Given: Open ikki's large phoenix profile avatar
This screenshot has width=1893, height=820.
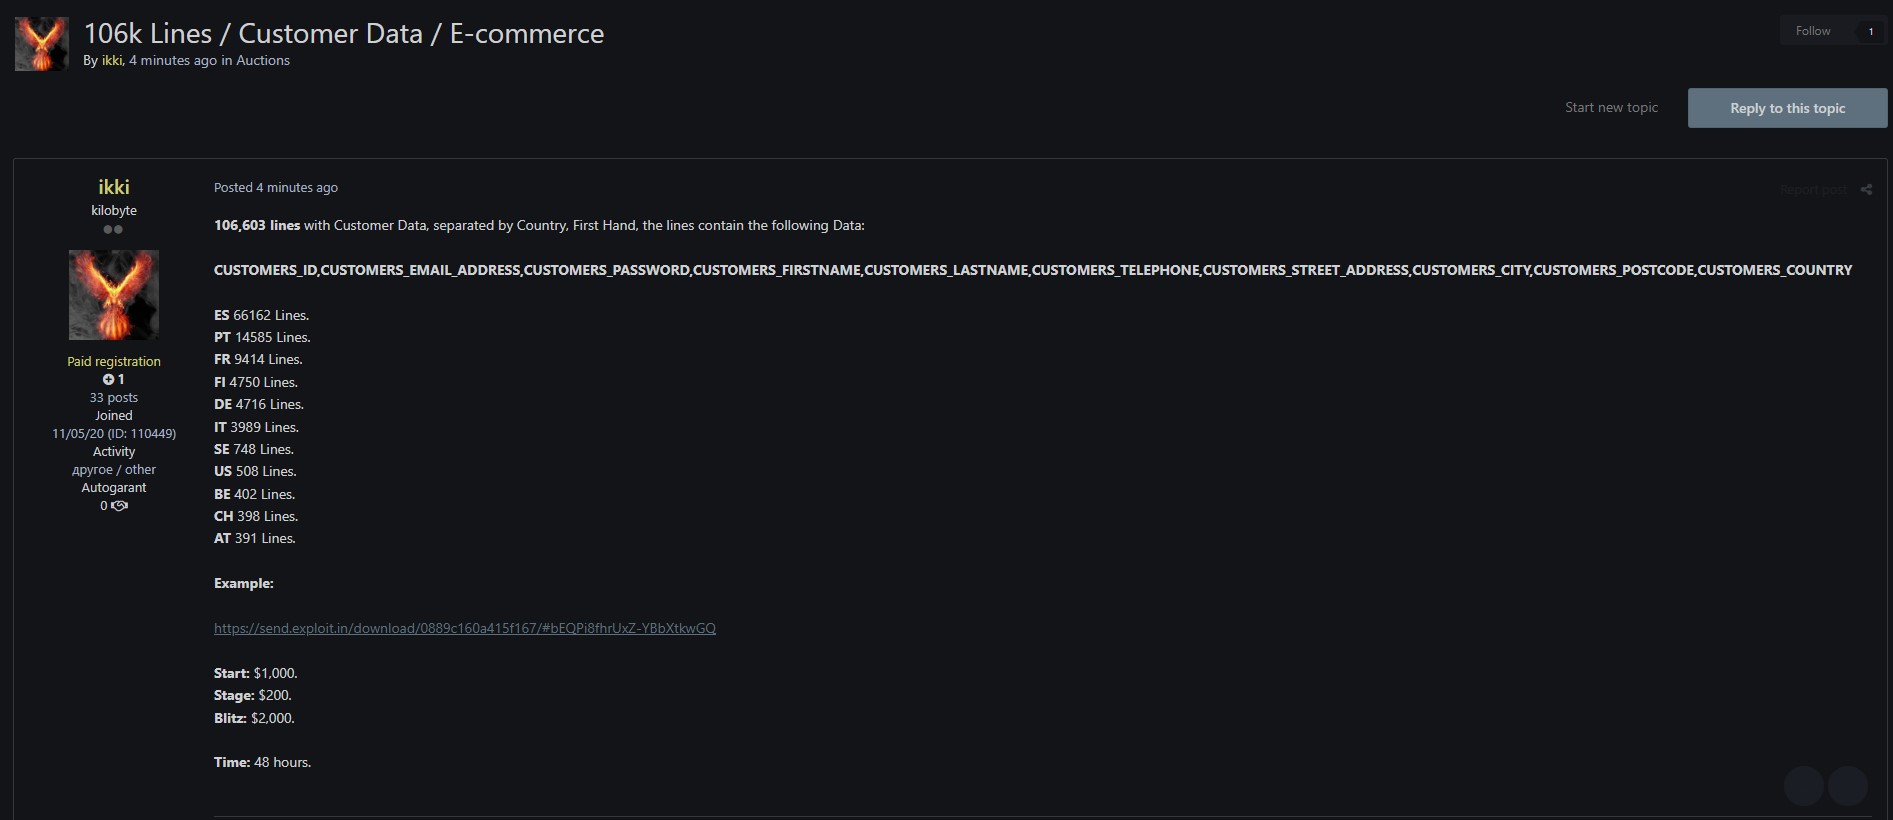Looking at the screenshot, I should click(x=114, y=295).
